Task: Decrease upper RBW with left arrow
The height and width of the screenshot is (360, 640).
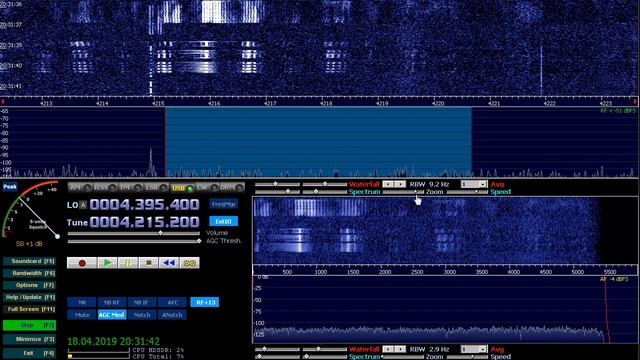Action: pyautogui.click(x=389, y=184)
